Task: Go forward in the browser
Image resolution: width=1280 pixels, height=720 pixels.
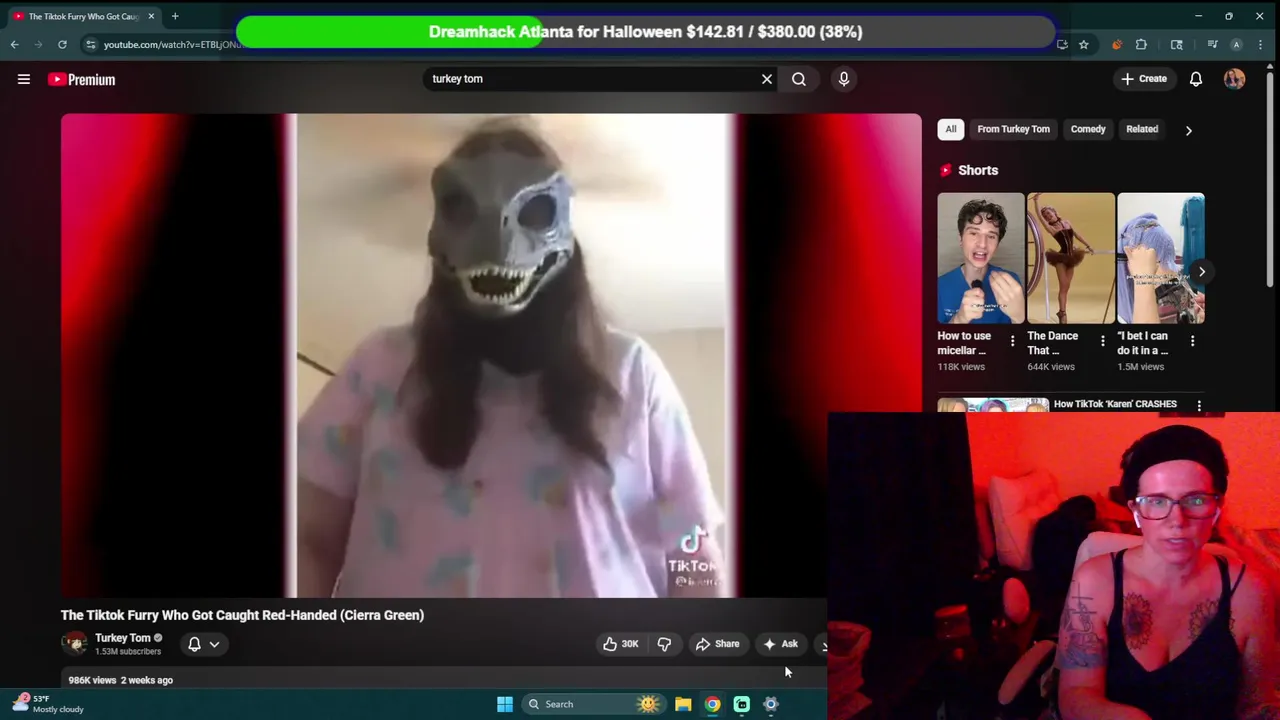Action: 38,44
